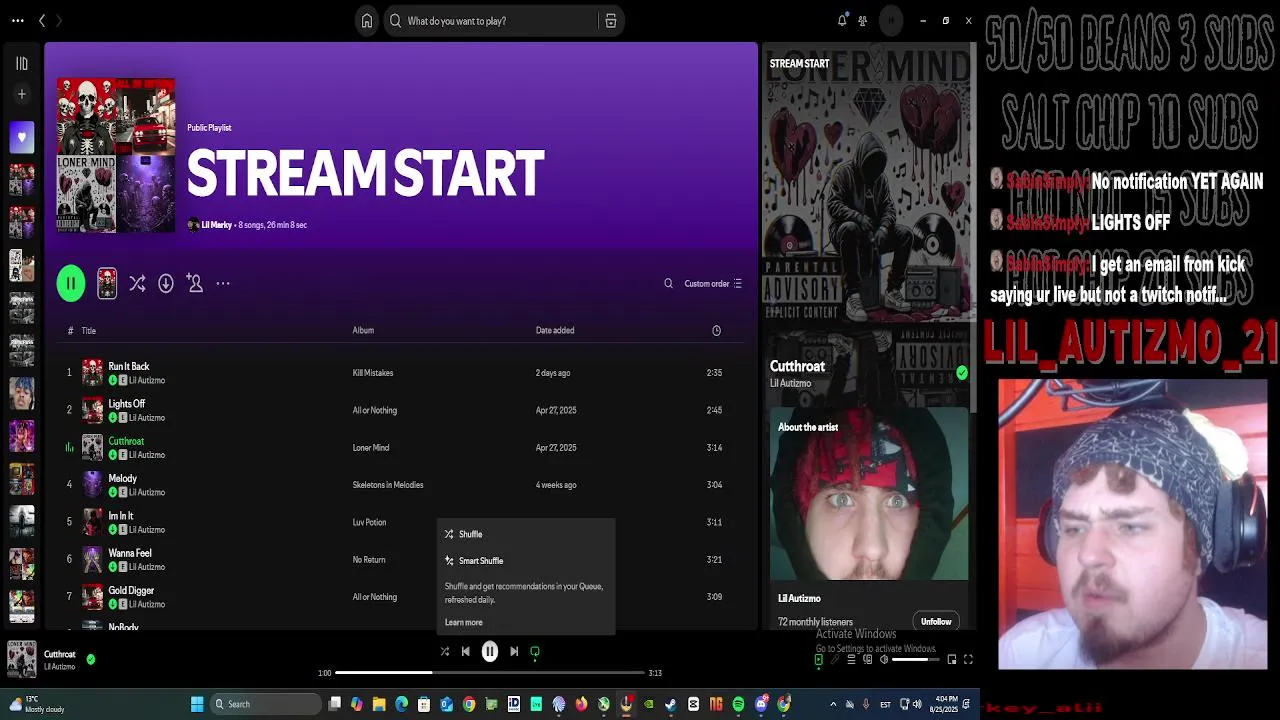This screenshot has height=720, width=1280.
Task: Choose Shuffle in the popup menu
Action: (x=525, y=534)
